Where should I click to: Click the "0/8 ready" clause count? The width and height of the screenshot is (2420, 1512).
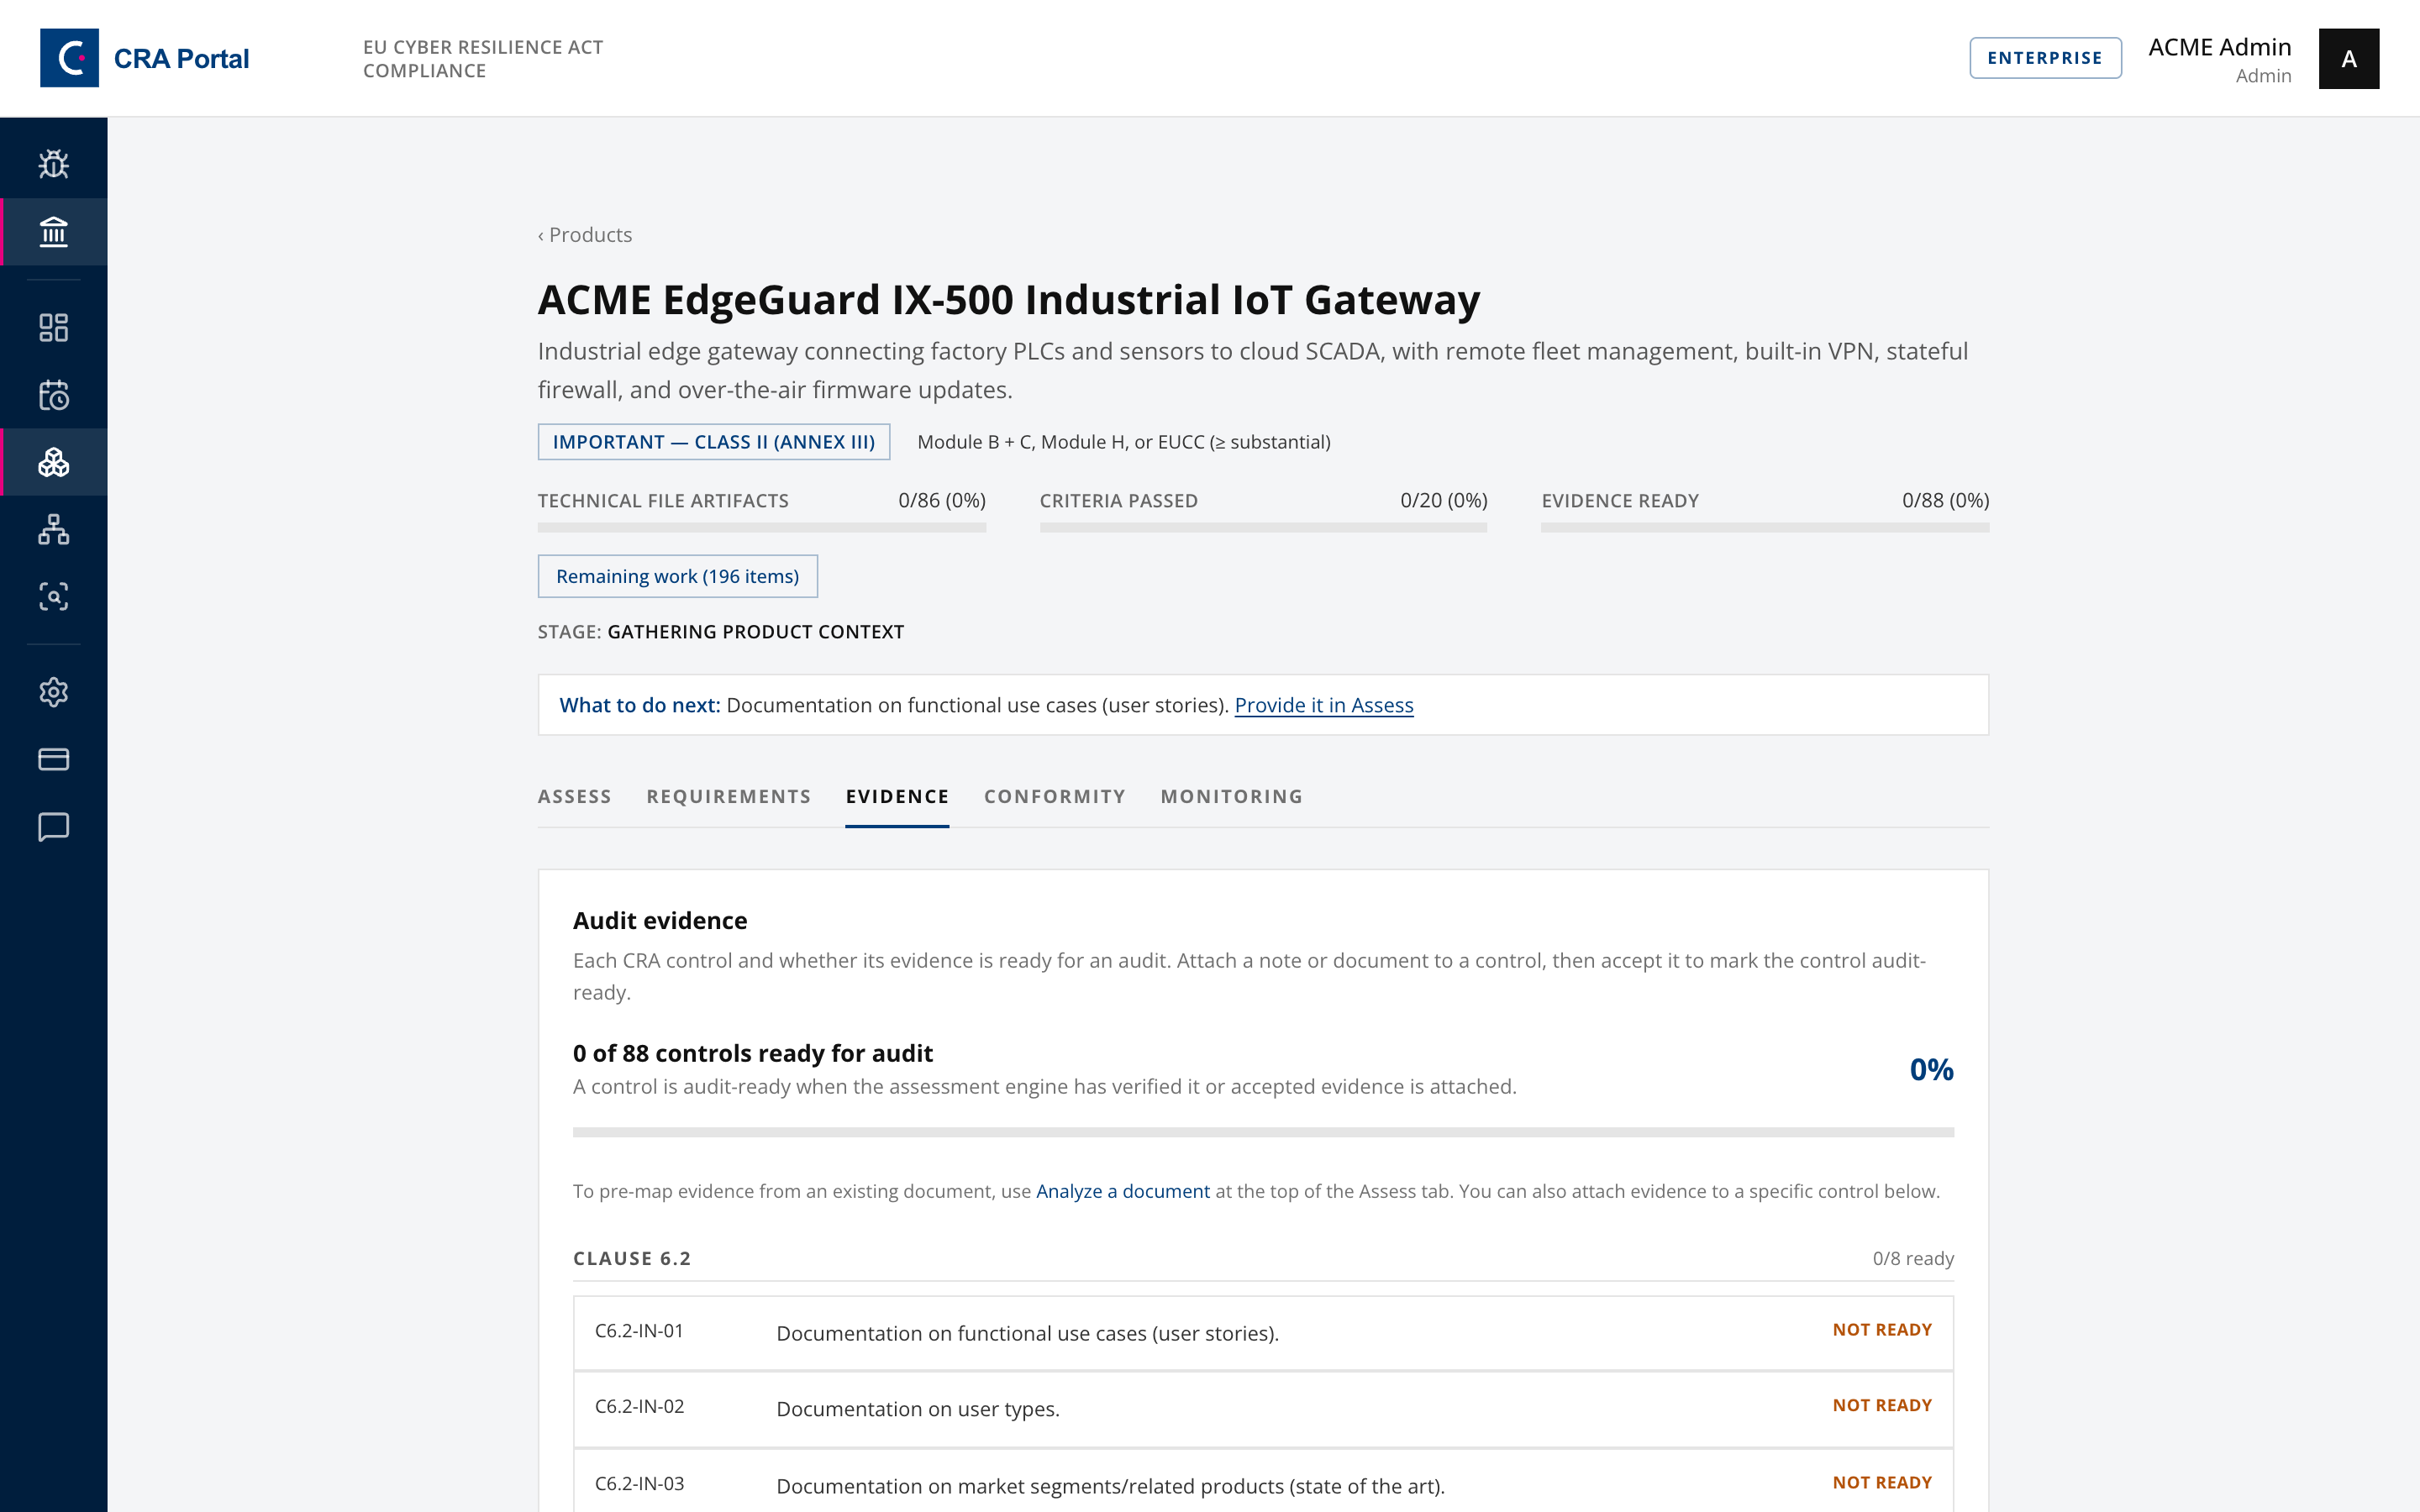(x=1913, y=1258)
